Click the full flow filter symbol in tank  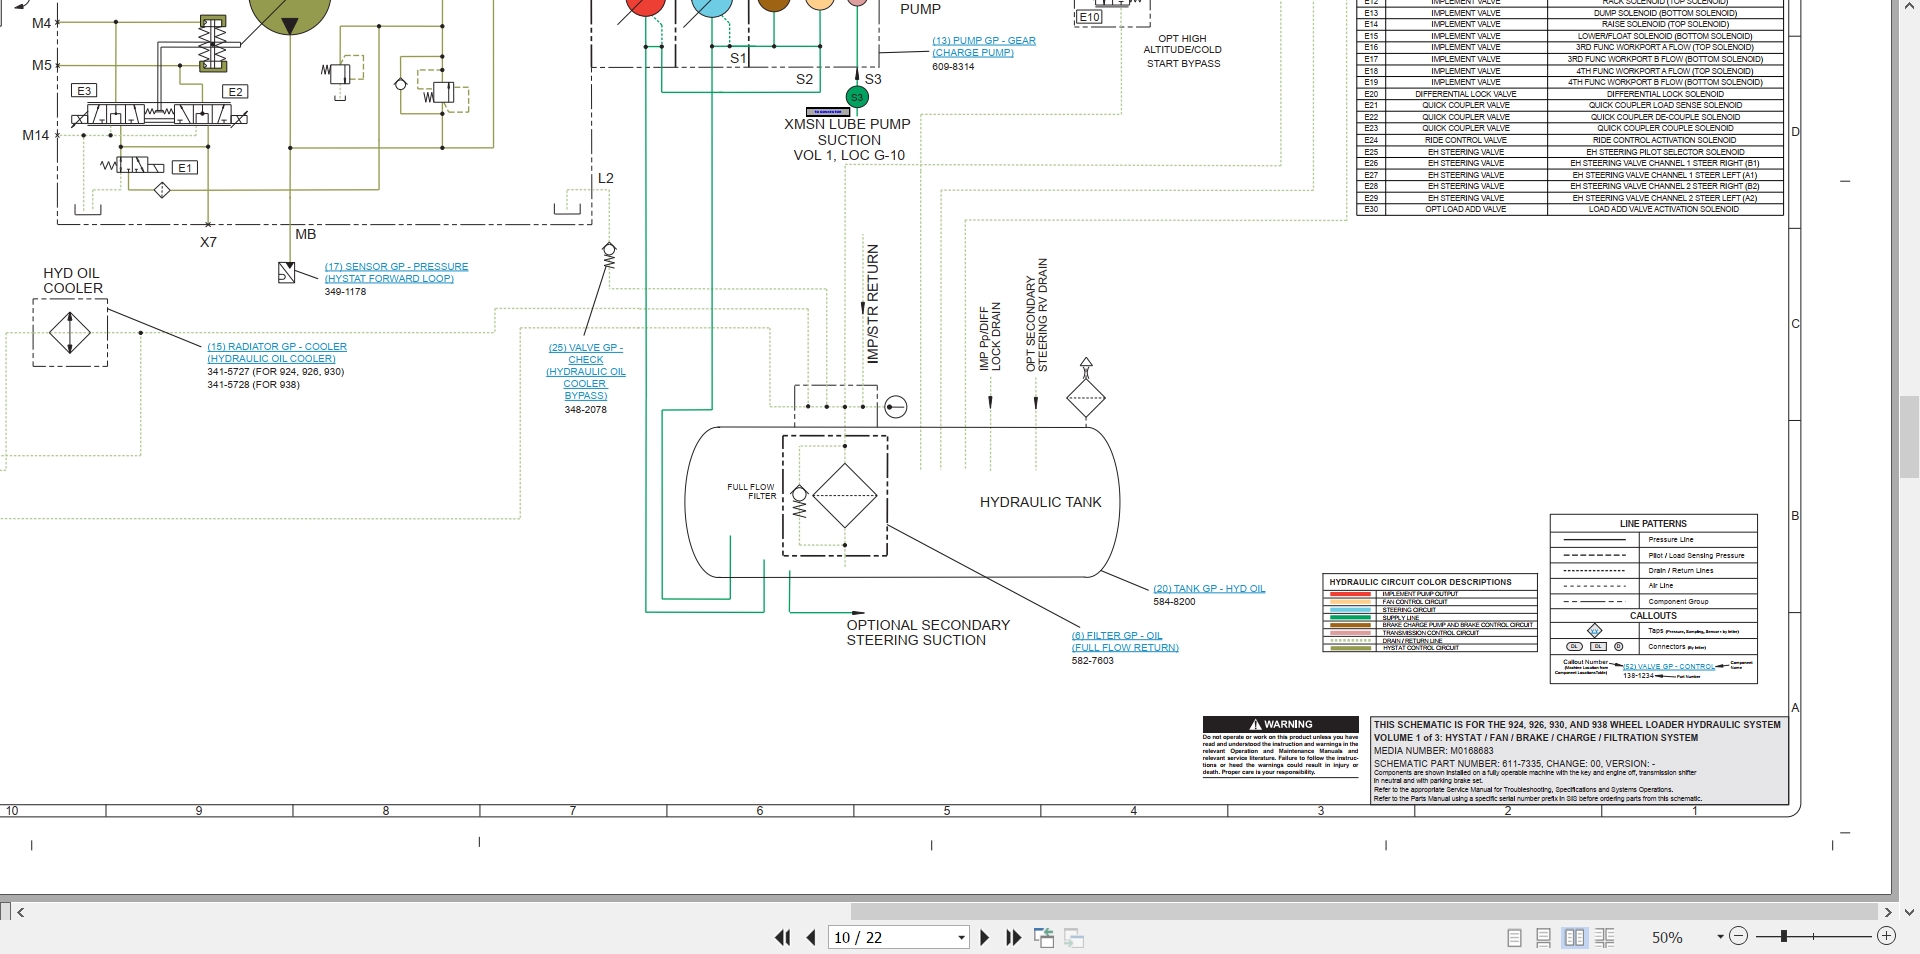pyautogui.click(x=845, y=495)
